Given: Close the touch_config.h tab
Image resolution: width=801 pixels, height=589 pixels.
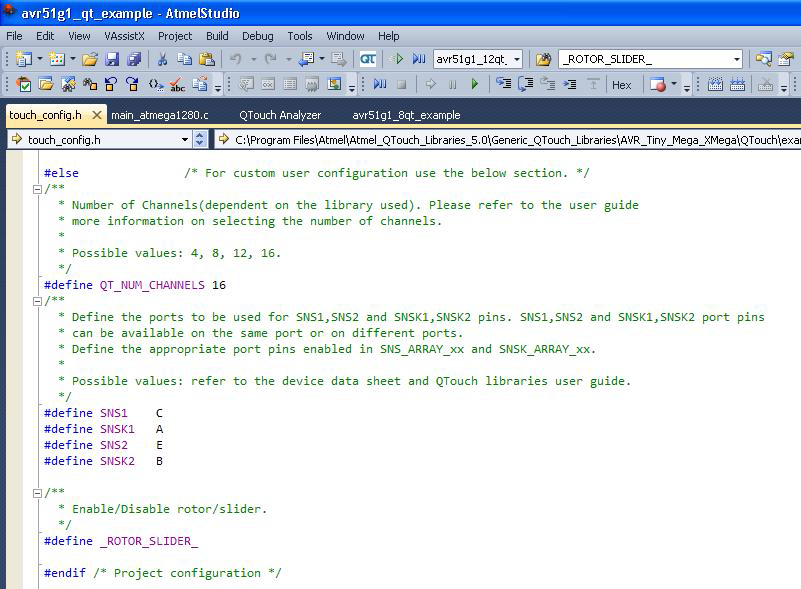Looking at the screenshot, I should (97, 115).
